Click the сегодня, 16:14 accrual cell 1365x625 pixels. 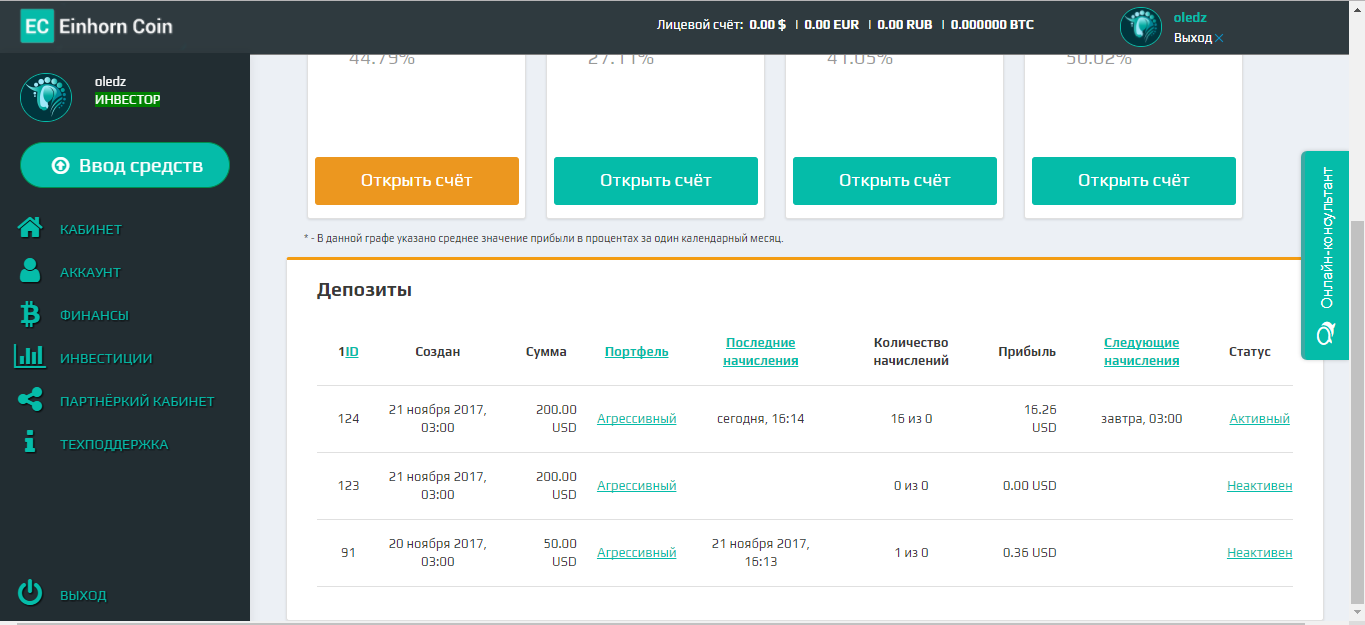761,419
